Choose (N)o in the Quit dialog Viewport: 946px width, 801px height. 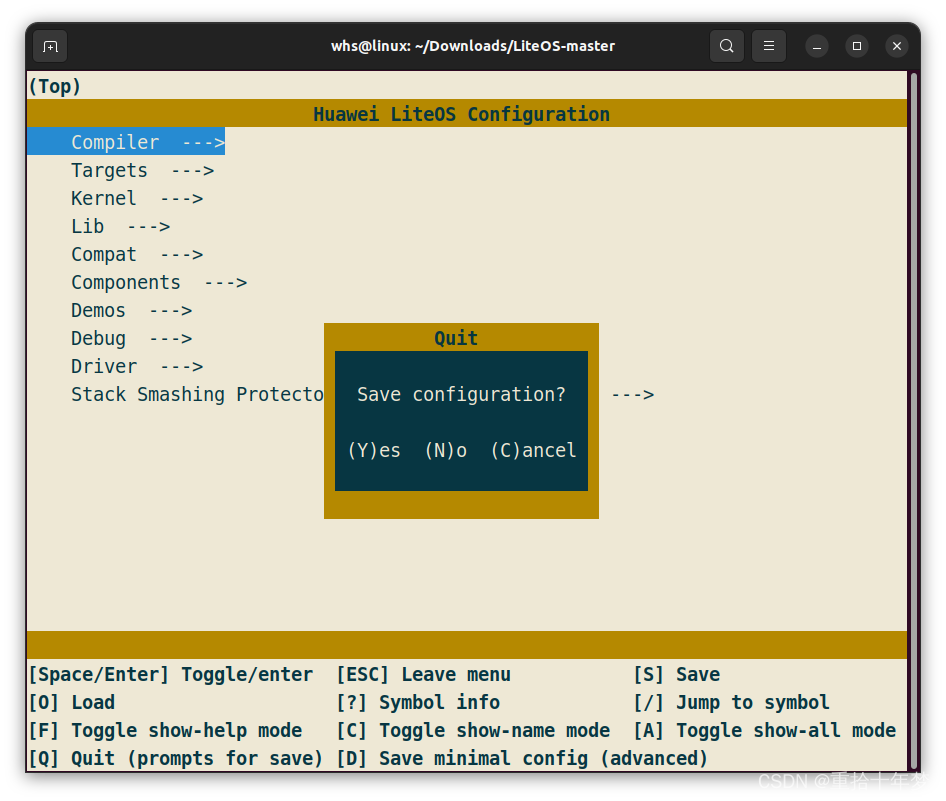(x=446, y=451)
